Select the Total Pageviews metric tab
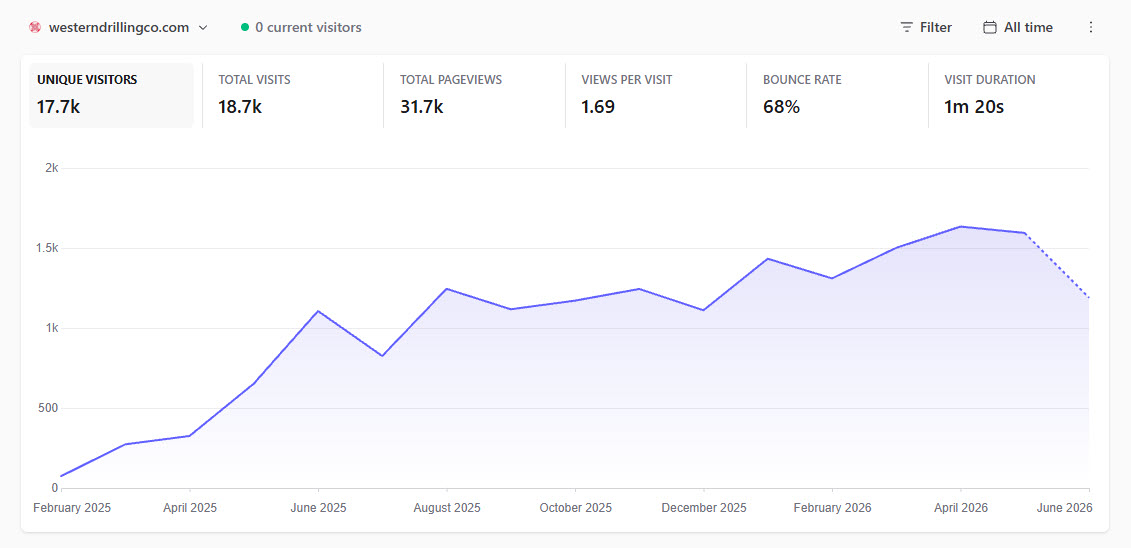 474,95
